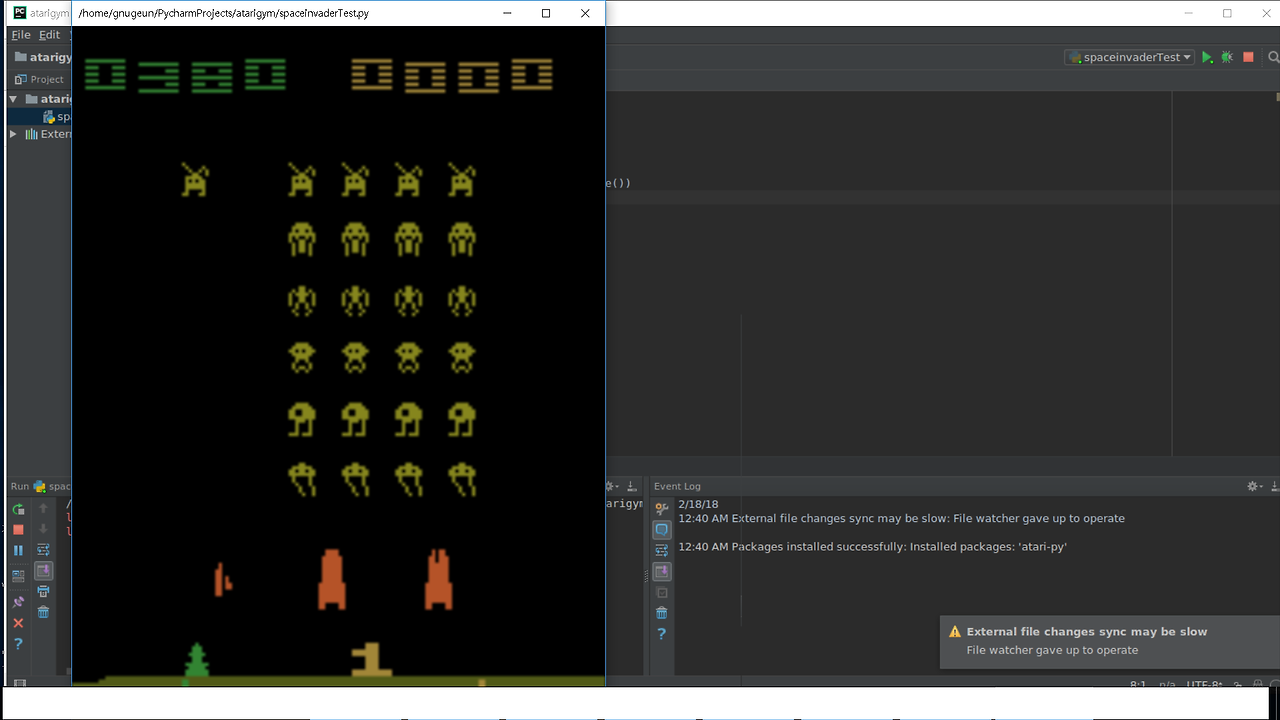This screenshot has height=720, width=1280.
Task: Click the down stack trace arrow in Run panel
Action: [x=43, y=529]
